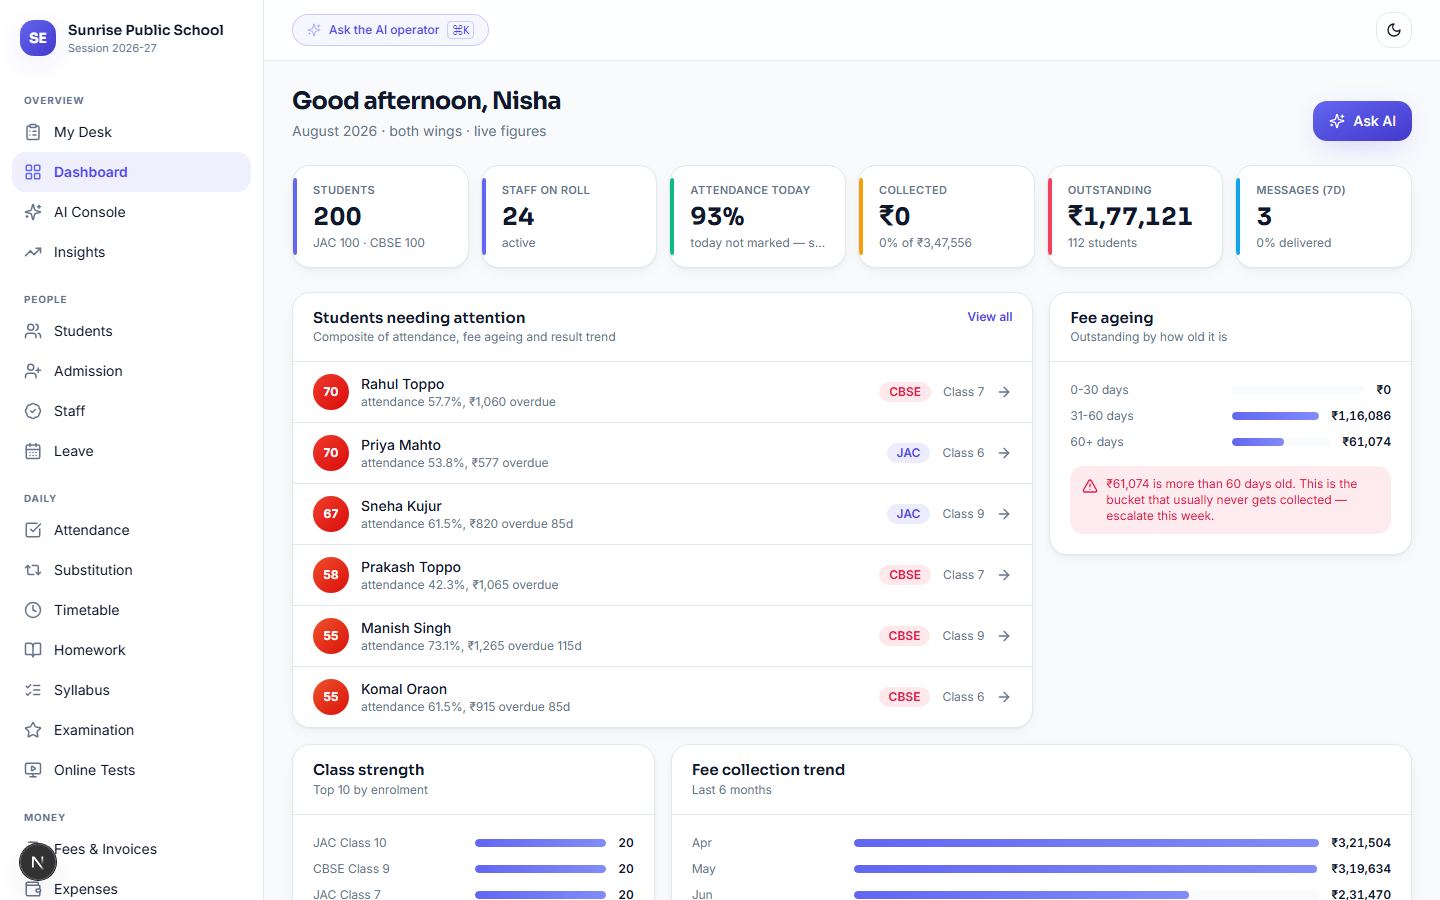Viewport: 1440px width, 900px height.
Task: Click Class 7 label for Prakash Toppo
Action: pos(963,575)
